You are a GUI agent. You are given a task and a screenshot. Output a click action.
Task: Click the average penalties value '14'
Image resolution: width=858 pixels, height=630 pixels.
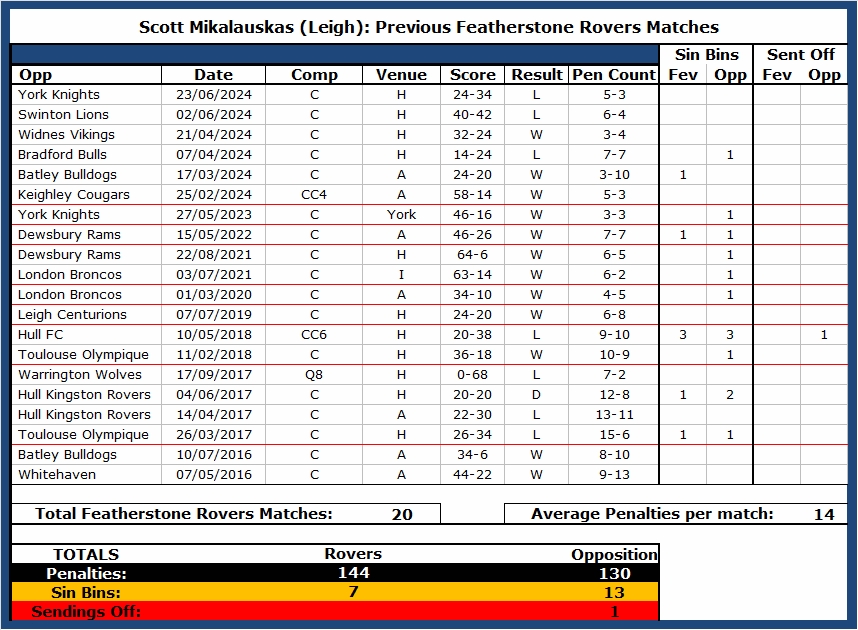click(x=824, y=515)
